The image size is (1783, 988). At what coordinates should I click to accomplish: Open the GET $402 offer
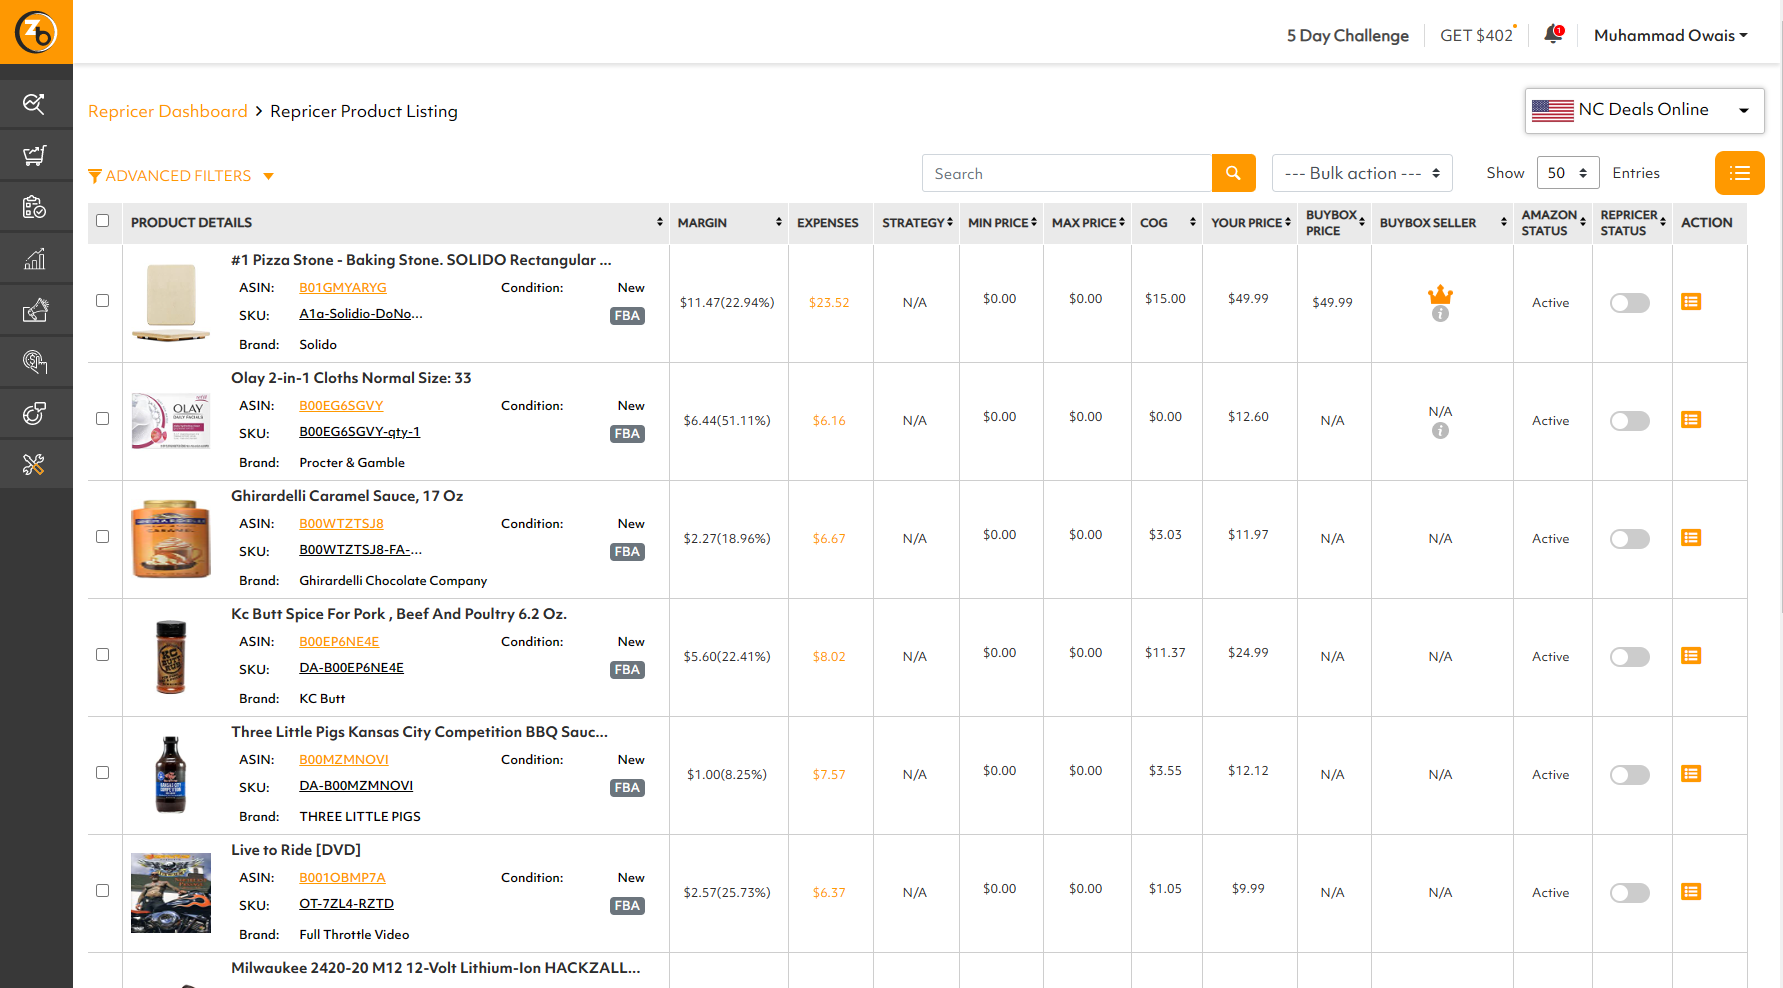click(1478, 35)
